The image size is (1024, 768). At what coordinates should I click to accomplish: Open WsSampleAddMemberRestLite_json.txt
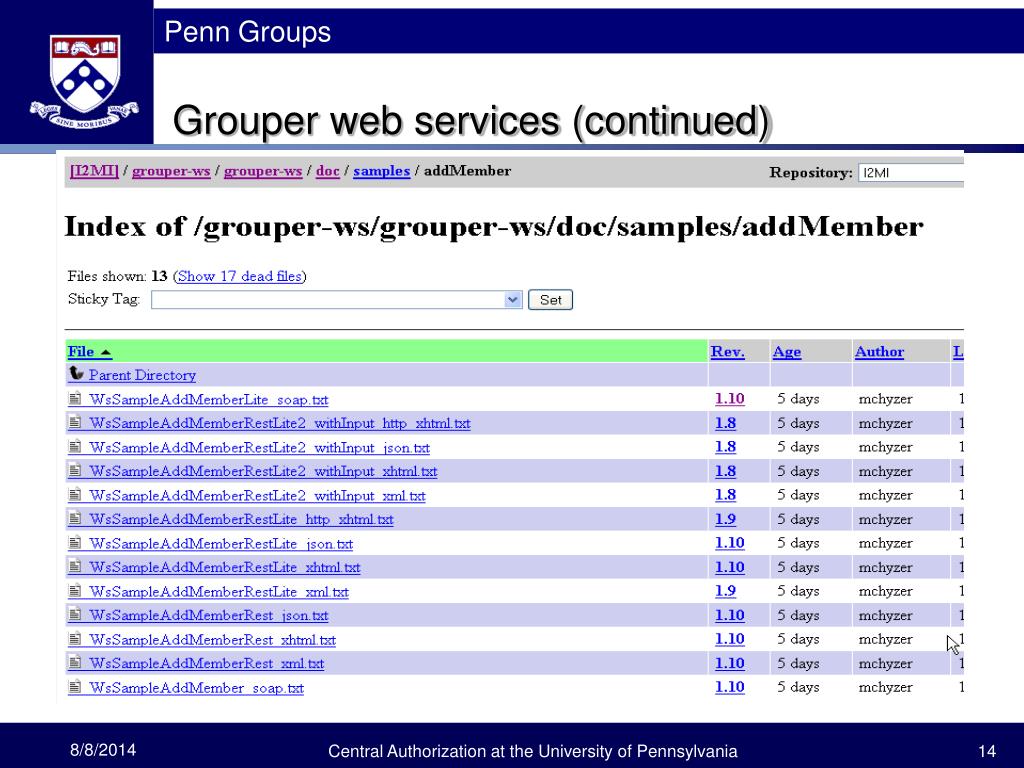pyautogui.click(x=221, y=544)
